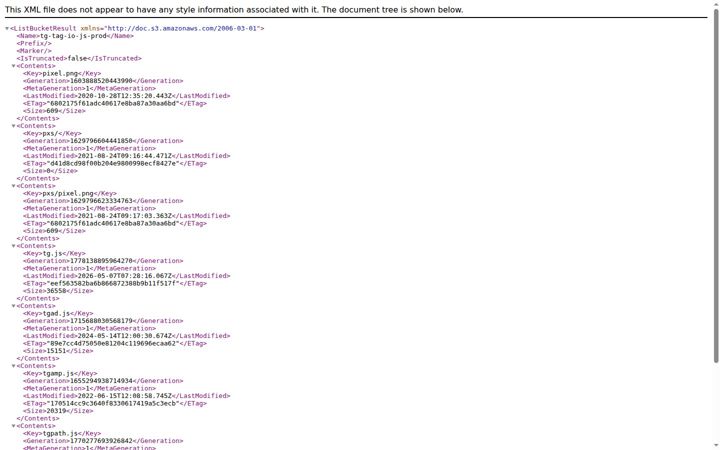The width and height of the screenshot is (720, 450).
Task: Click the Key pxs/ row
Action: (52, 134)
